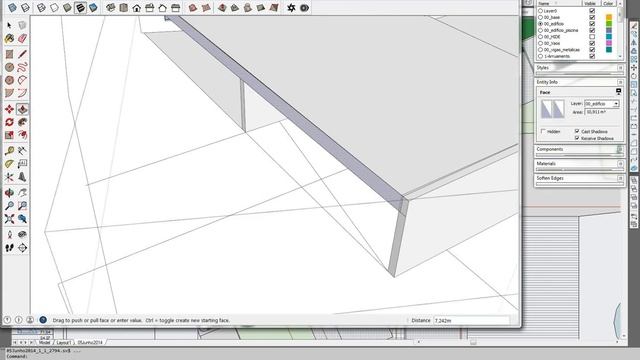Click the Zoom Extents tool

(9, 219)
